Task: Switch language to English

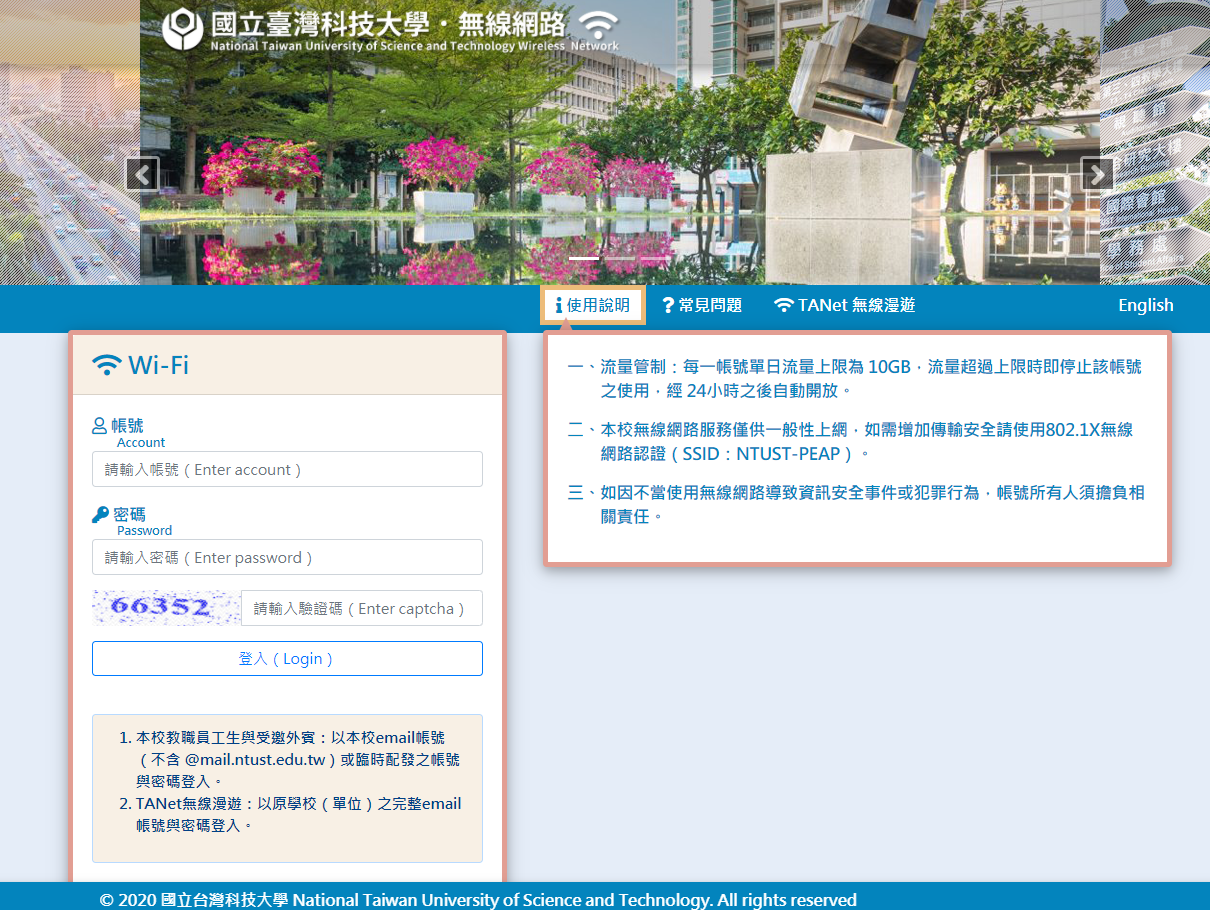Action: (x=1146, y=305)
